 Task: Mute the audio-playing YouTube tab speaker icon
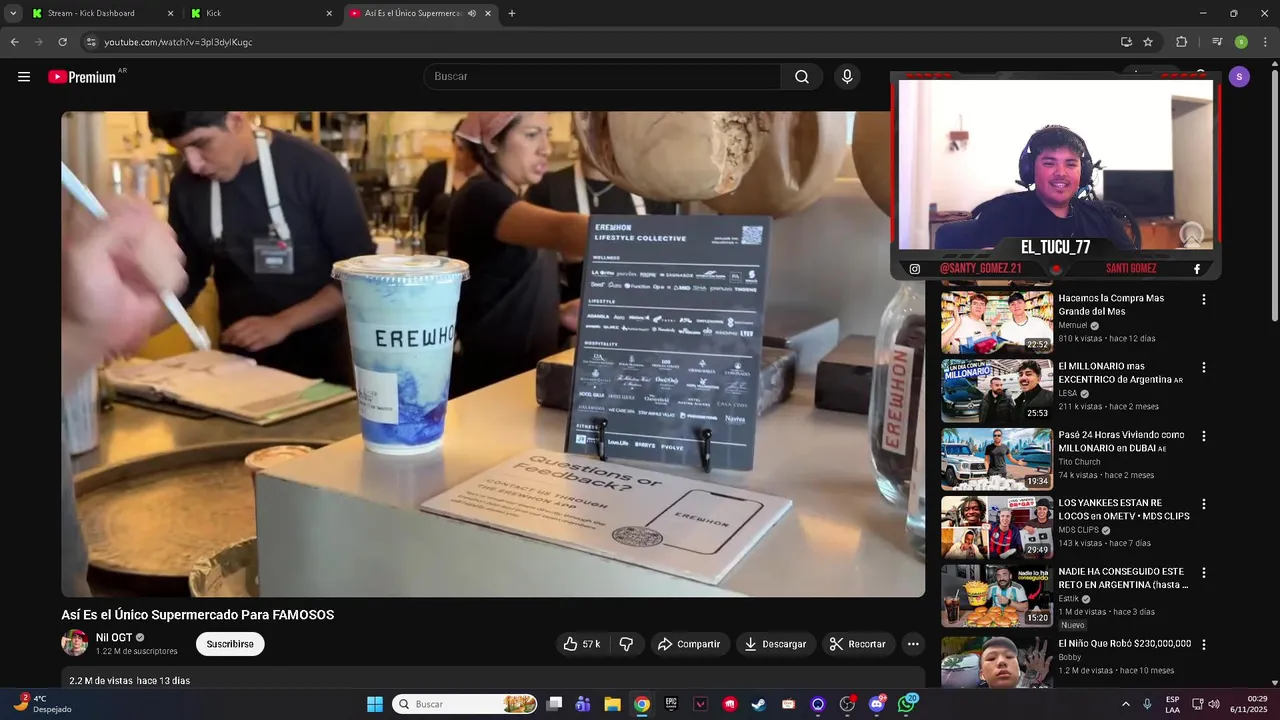coord(471,13)
